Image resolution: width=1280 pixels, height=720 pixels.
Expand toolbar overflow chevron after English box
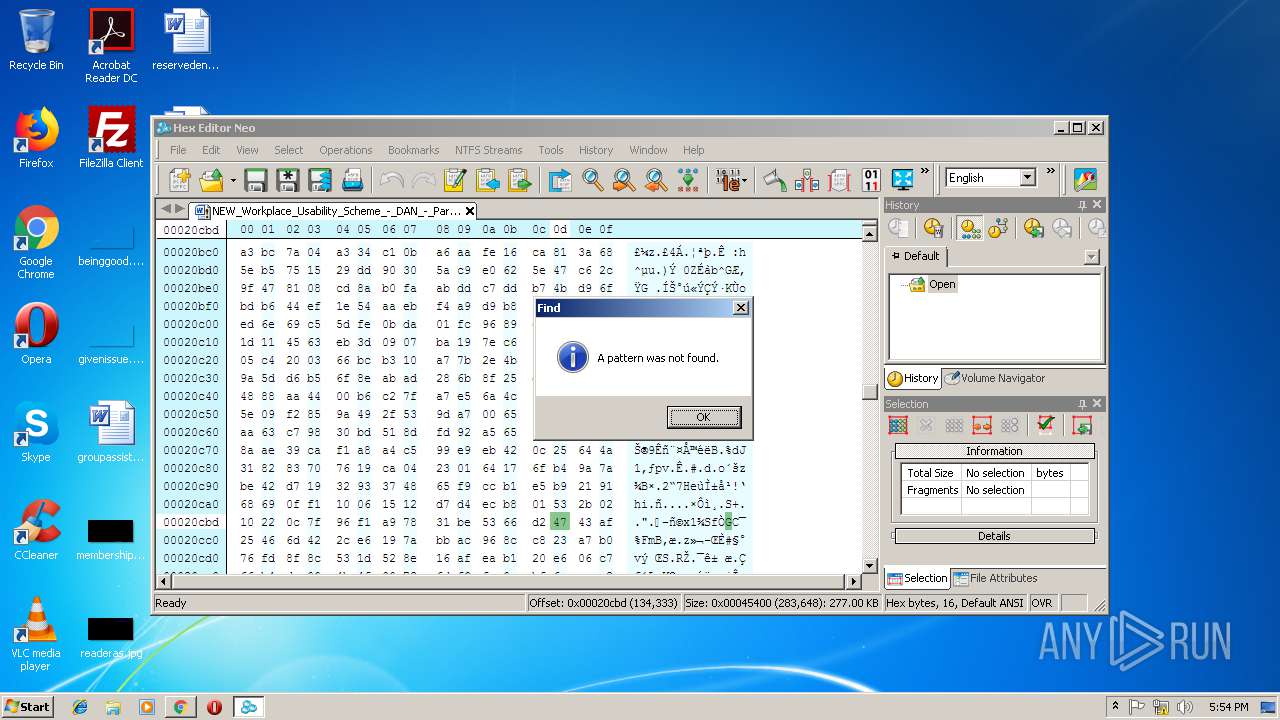(1050, 172)
